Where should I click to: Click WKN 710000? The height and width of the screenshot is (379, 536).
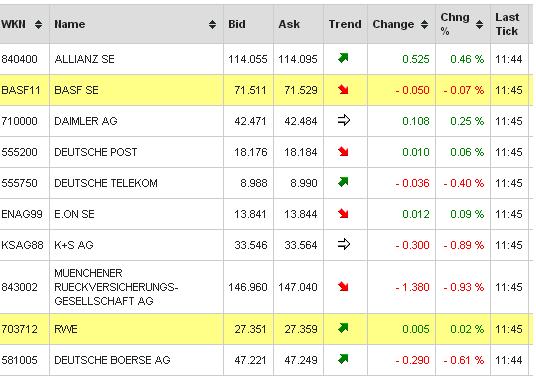(19, 121)
